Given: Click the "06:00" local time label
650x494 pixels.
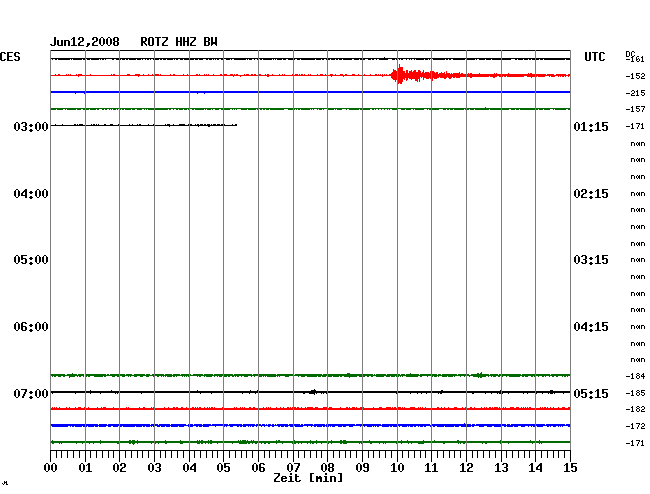Looking at the screenshot, I should [x=31, y=327].
